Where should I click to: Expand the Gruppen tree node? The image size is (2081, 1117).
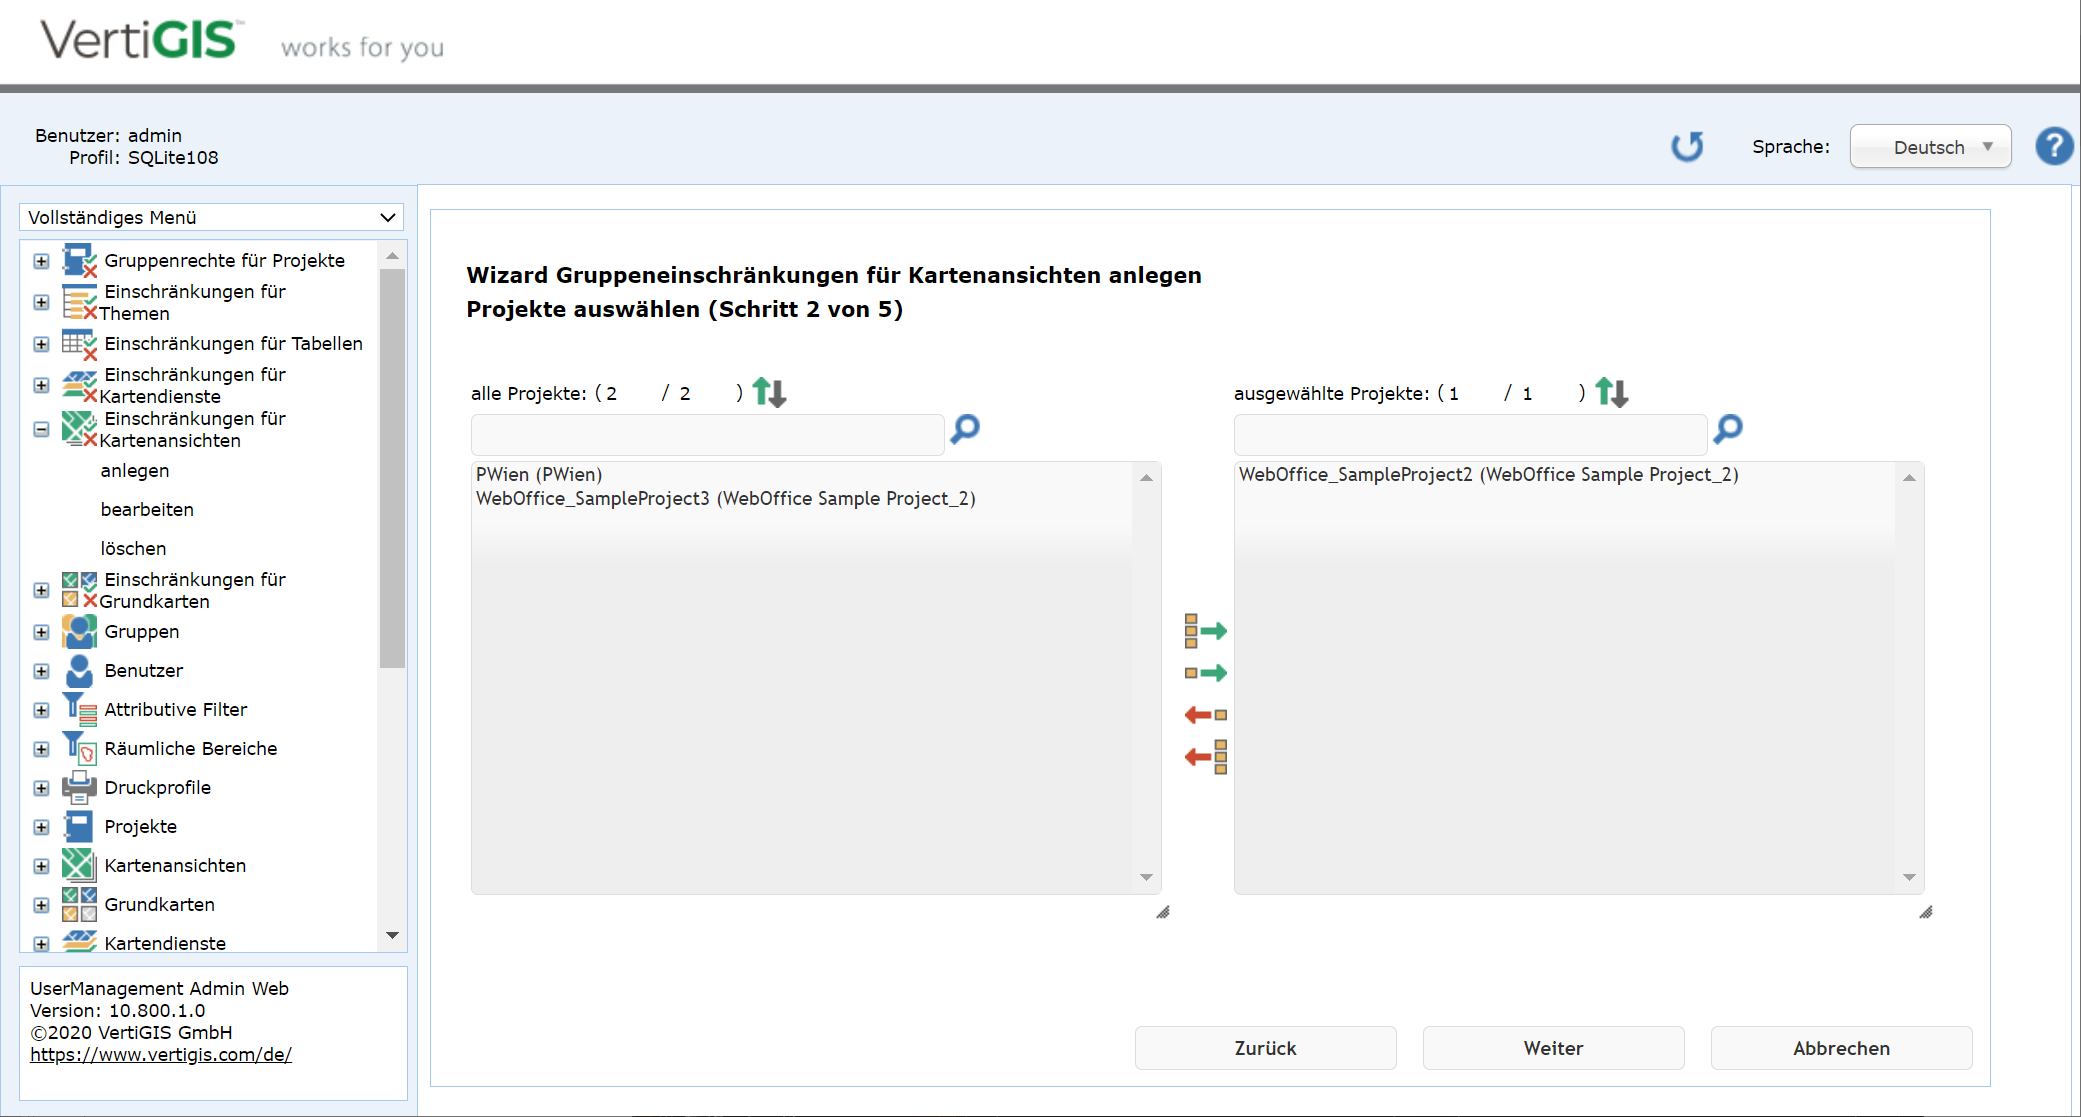(41, 632)
